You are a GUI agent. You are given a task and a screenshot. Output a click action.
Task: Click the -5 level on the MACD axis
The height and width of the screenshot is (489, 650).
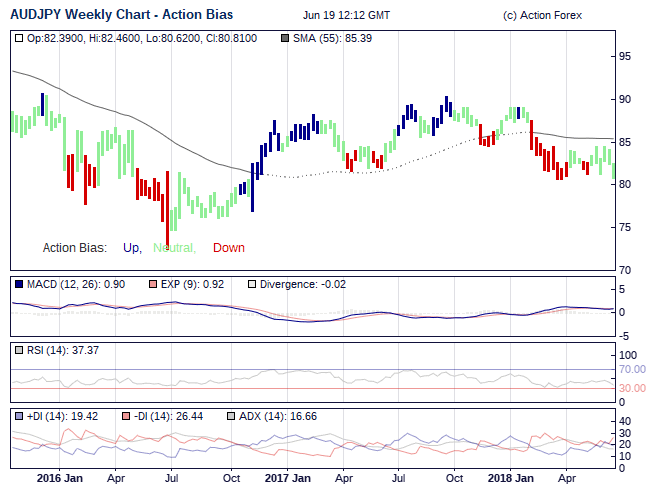tap(624, 336)
